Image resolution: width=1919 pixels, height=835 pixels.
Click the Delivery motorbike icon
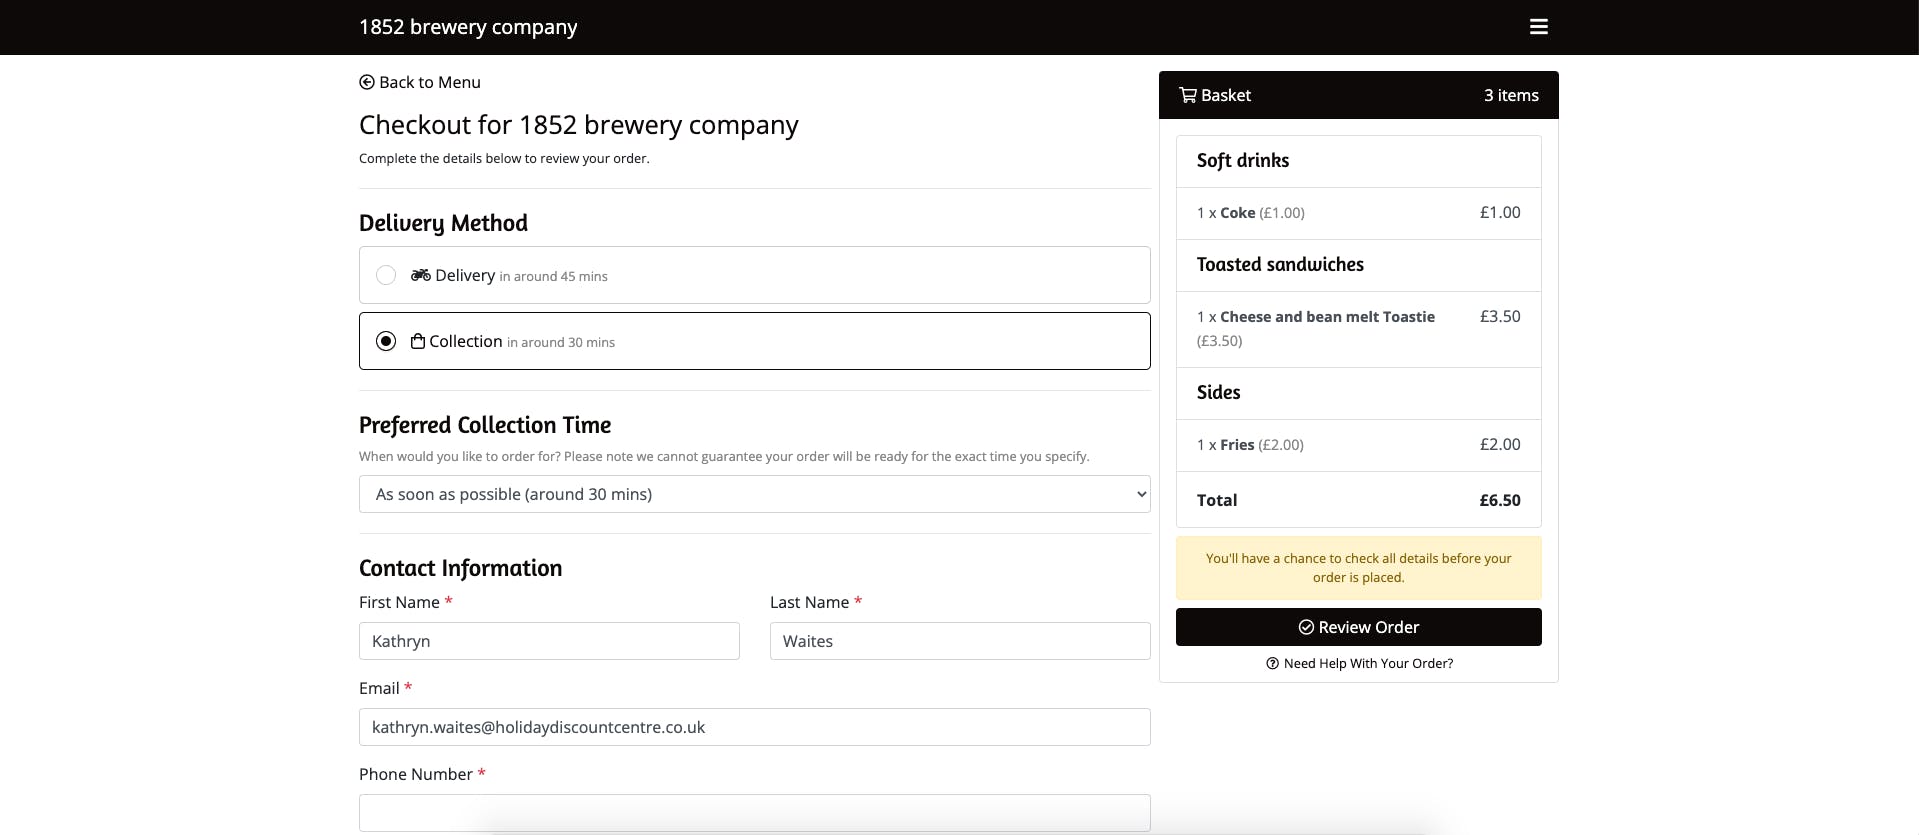point(421,275)
